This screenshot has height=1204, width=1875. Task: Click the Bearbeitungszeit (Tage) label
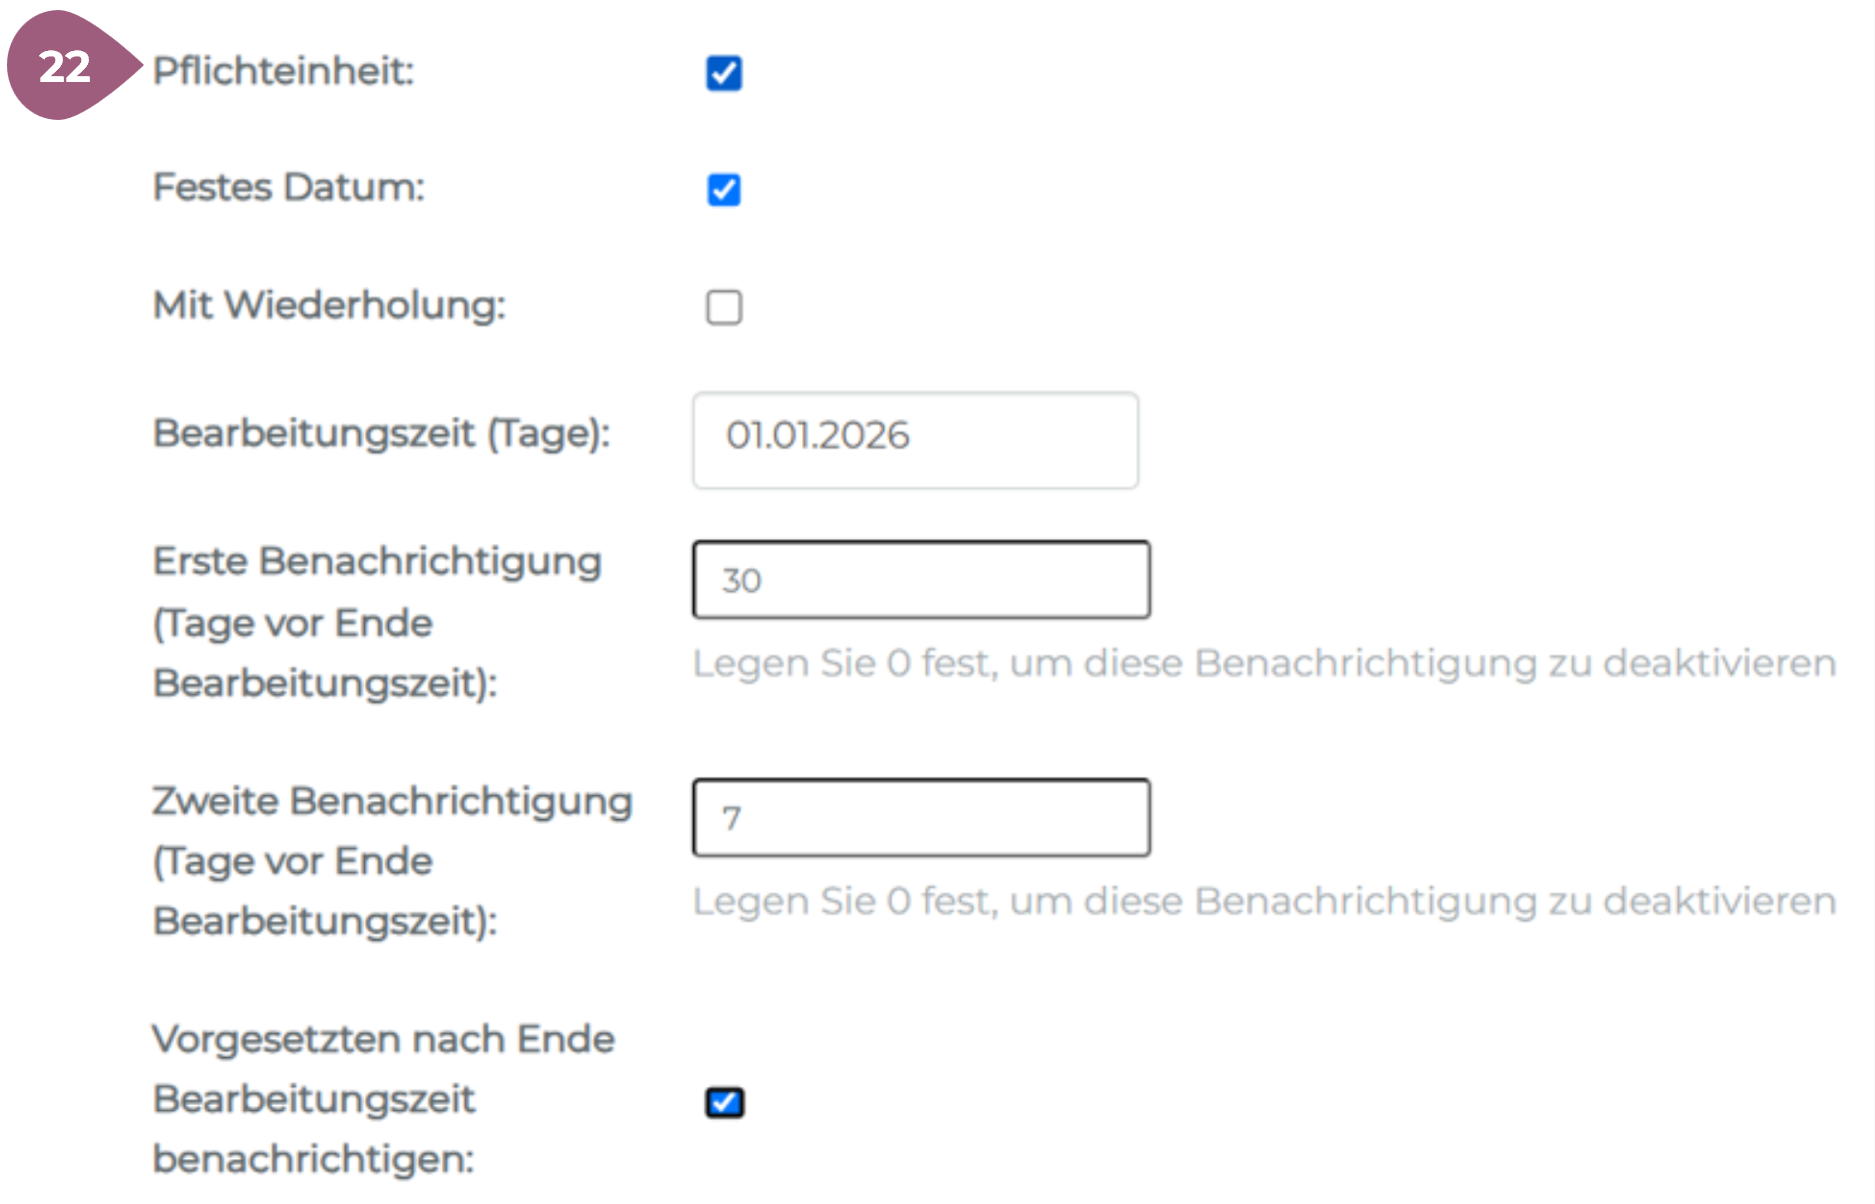click(x=381, y=434)
